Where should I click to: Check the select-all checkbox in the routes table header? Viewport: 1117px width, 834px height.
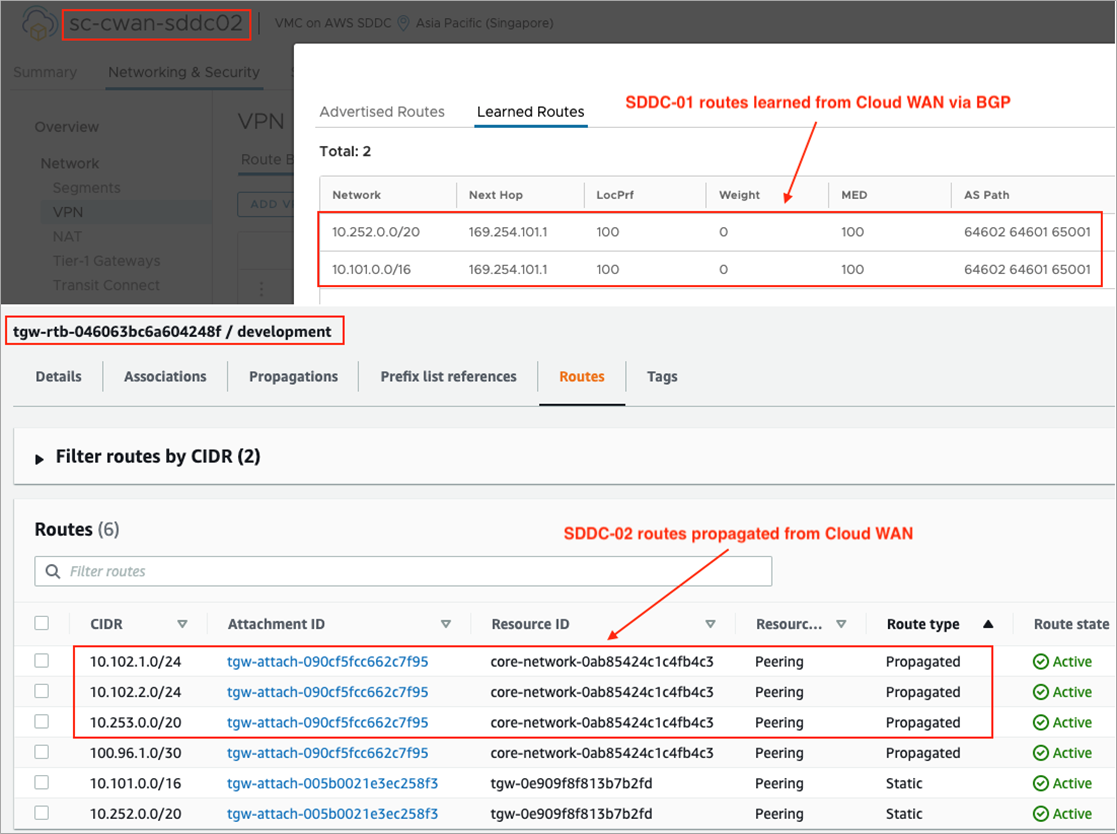41,623
